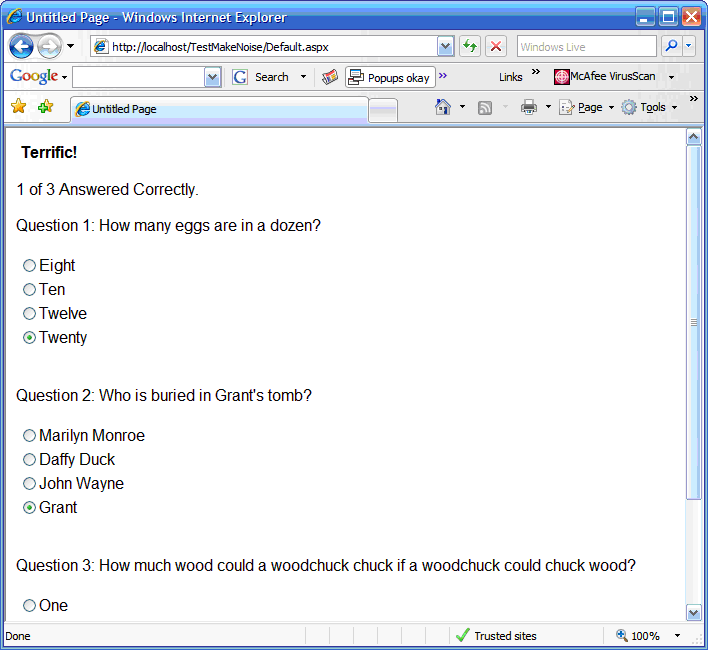Select the Eight radio button
The image size is (708, 650).
point(29,265)
